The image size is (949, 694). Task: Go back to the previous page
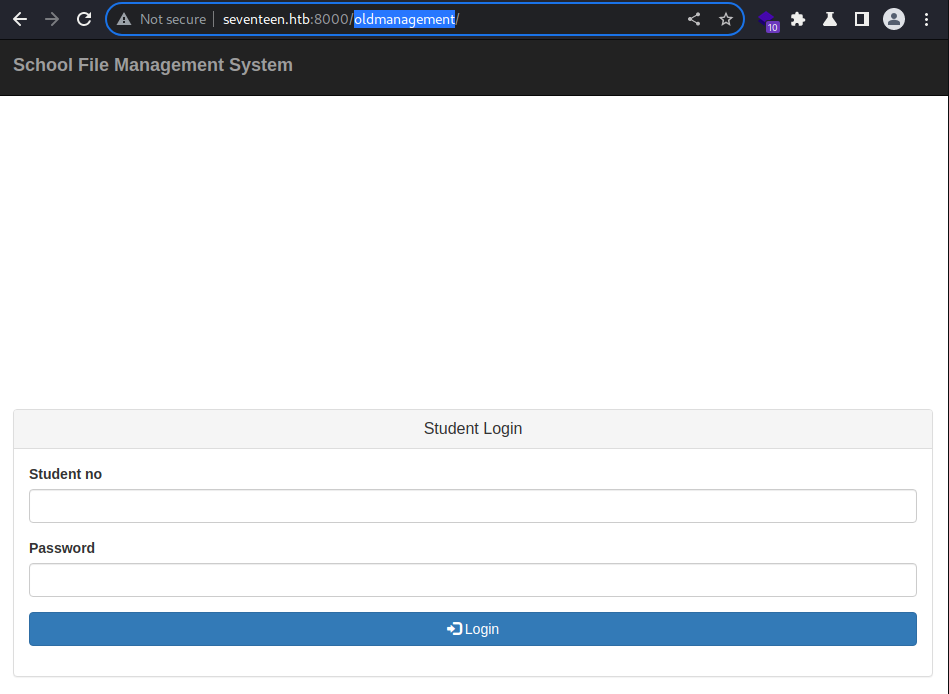point(20,19)
